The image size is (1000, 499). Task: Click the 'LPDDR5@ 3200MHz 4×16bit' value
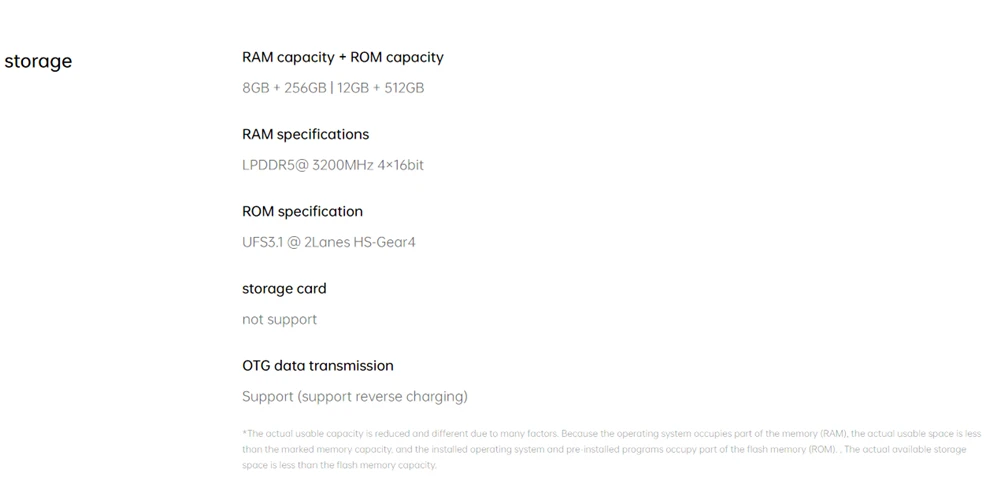click(x=333, y=165)
